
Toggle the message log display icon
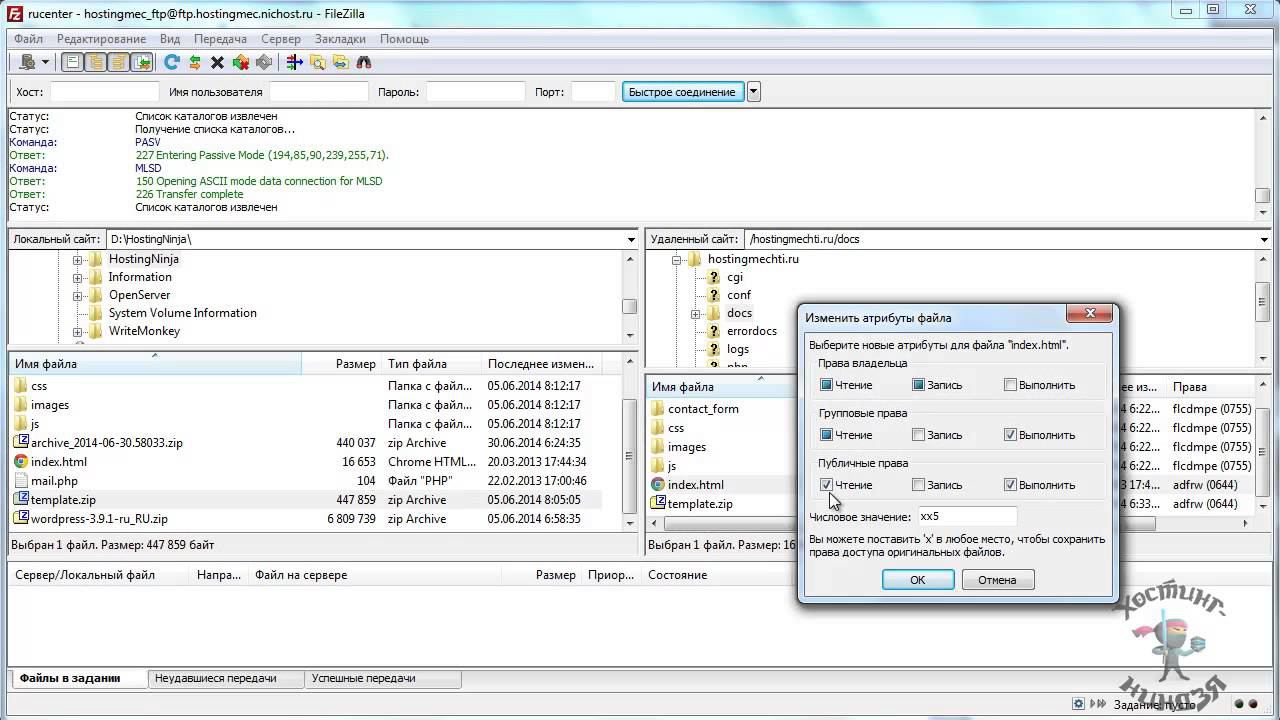click(73, 62)
